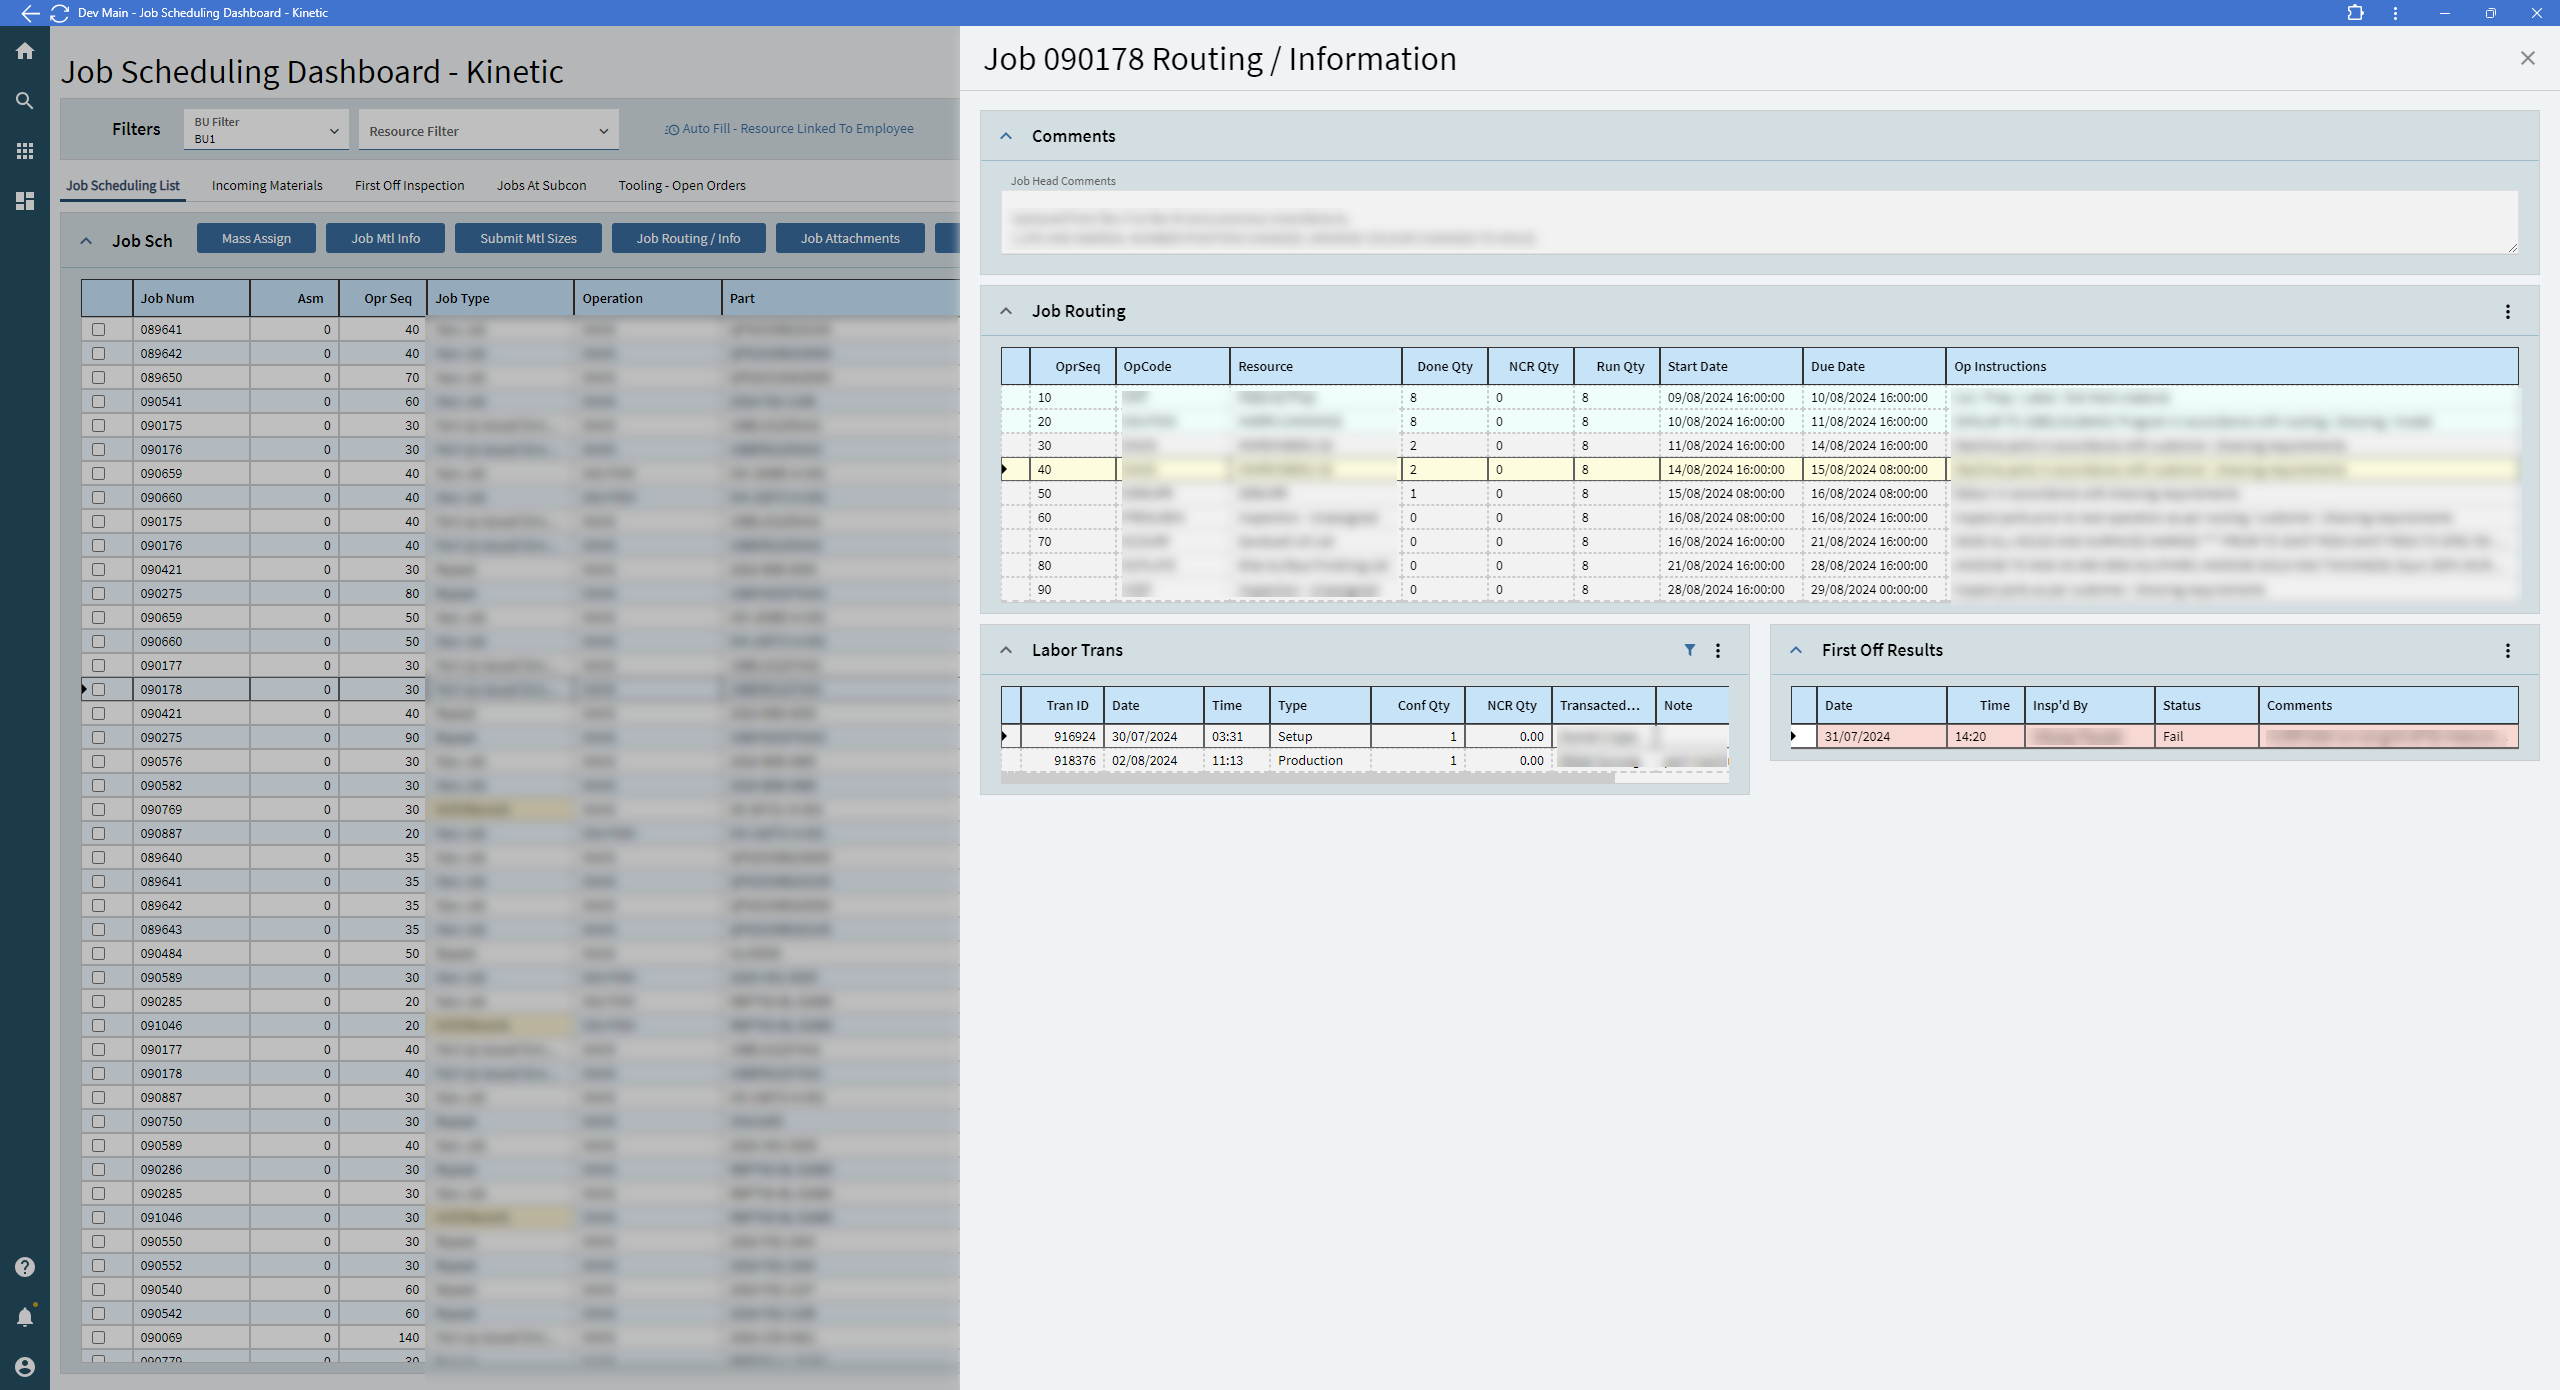
Task: Open notifications bell icon
Action: tap(25, 1317)
